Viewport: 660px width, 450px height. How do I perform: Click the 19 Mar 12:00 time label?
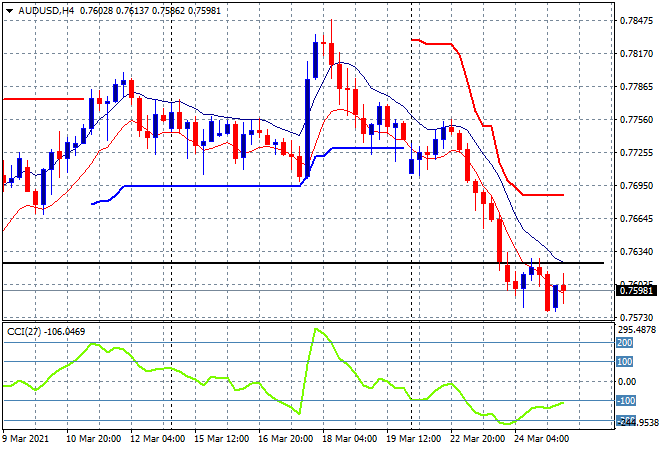[413, 439]
